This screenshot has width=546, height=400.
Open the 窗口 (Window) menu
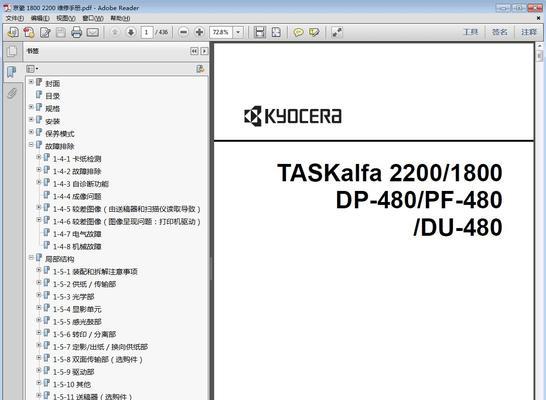[93, 18]
